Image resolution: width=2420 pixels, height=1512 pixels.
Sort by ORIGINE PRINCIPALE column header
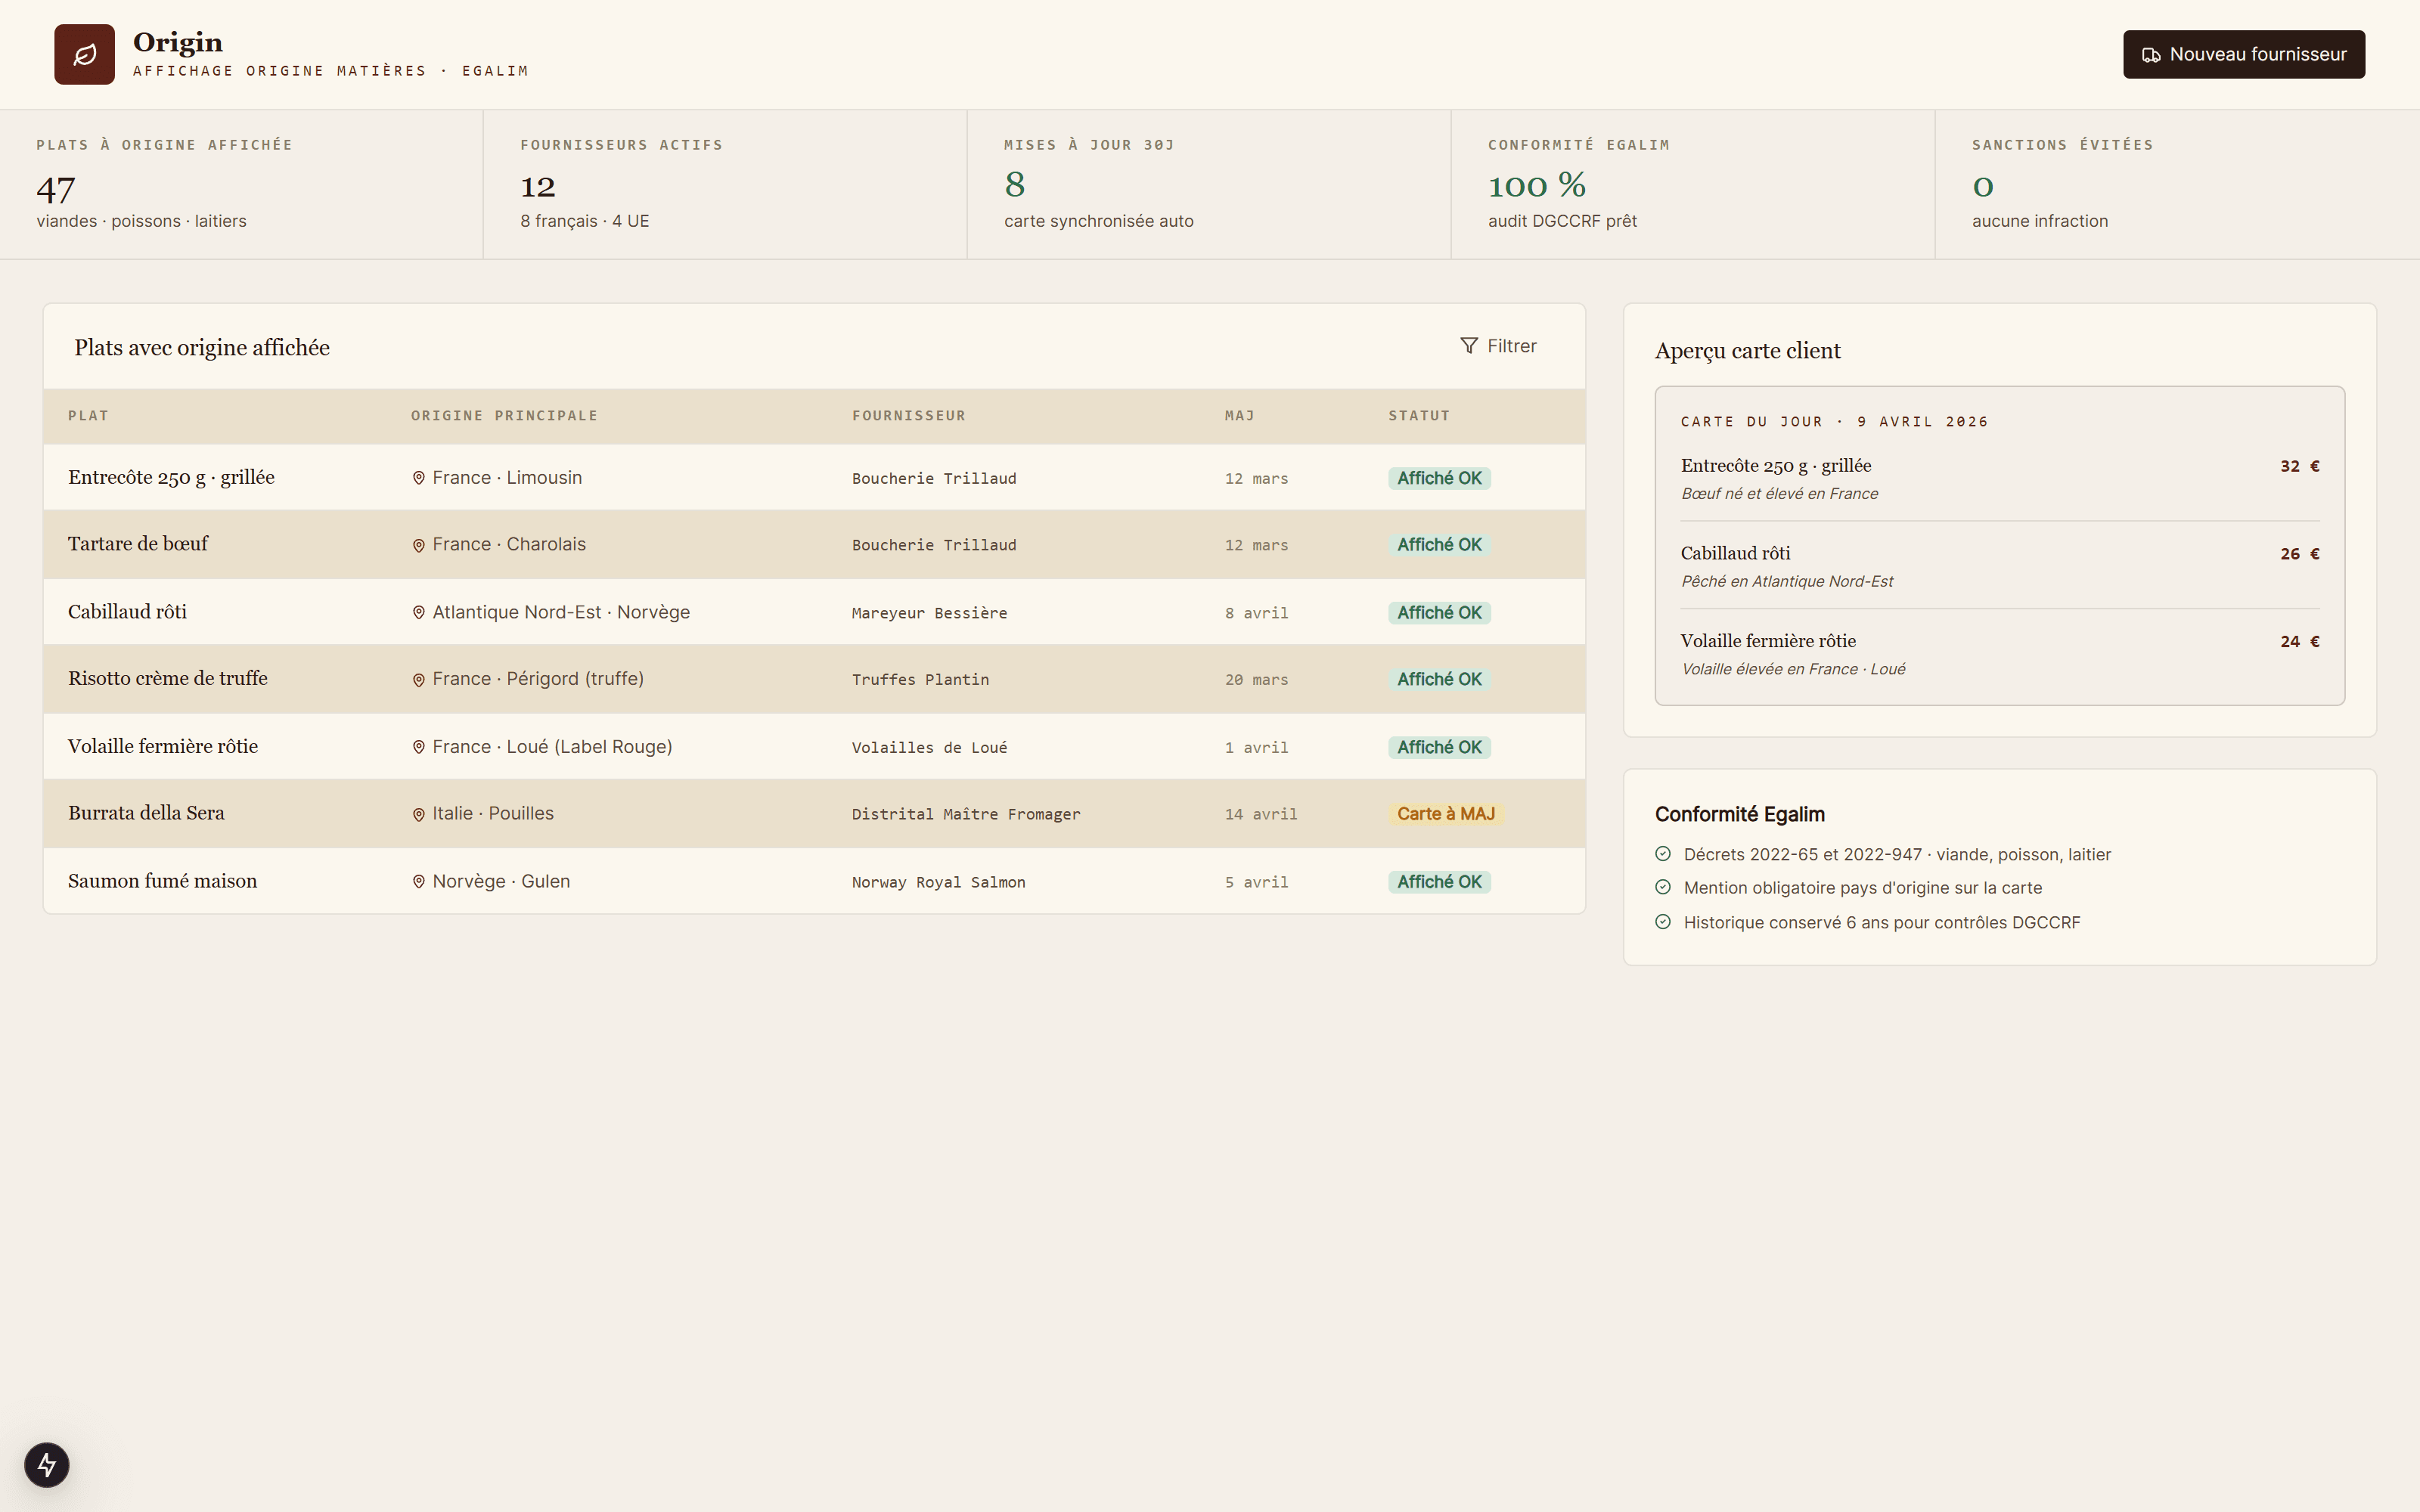pyautogui.click(x=504, y=416)
